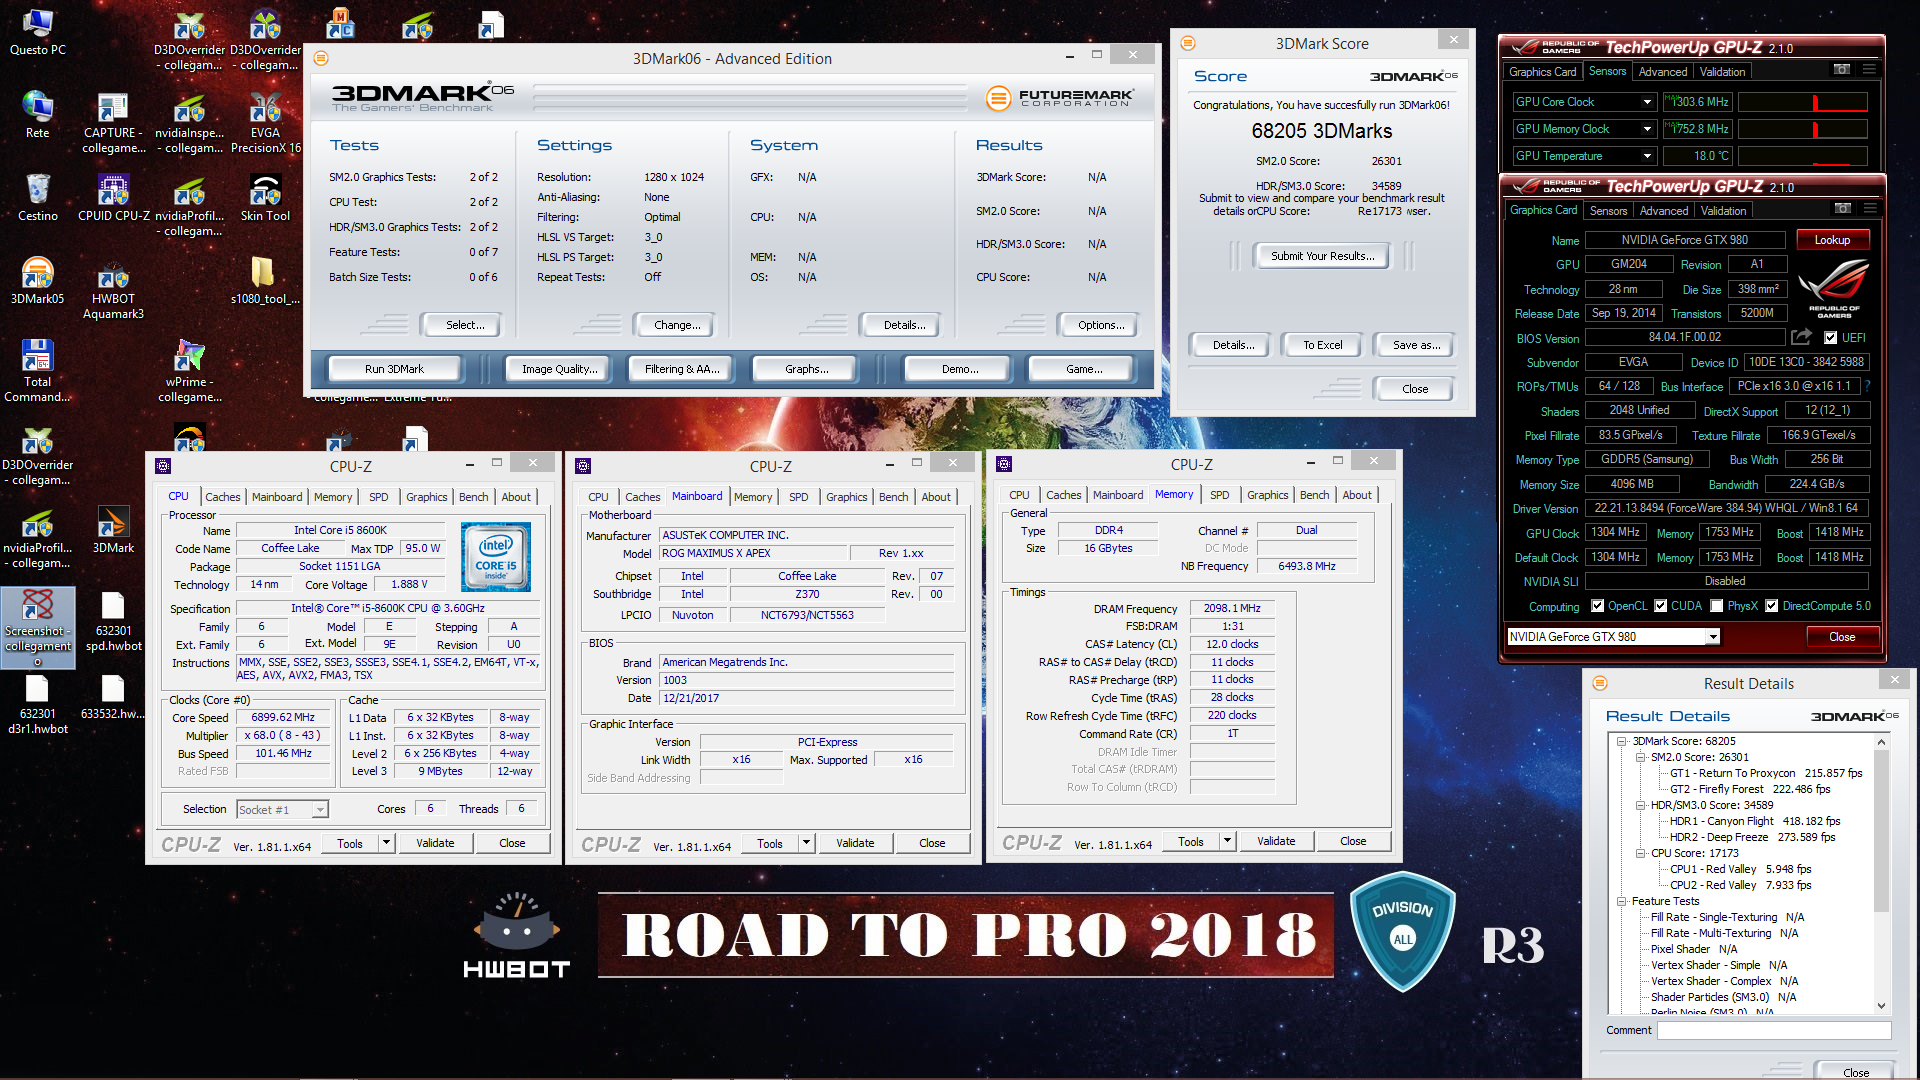Click the Result Details vertical scrollbar thumb
This screenshot has height=1080, width=1920.
tap(1881, 830)
